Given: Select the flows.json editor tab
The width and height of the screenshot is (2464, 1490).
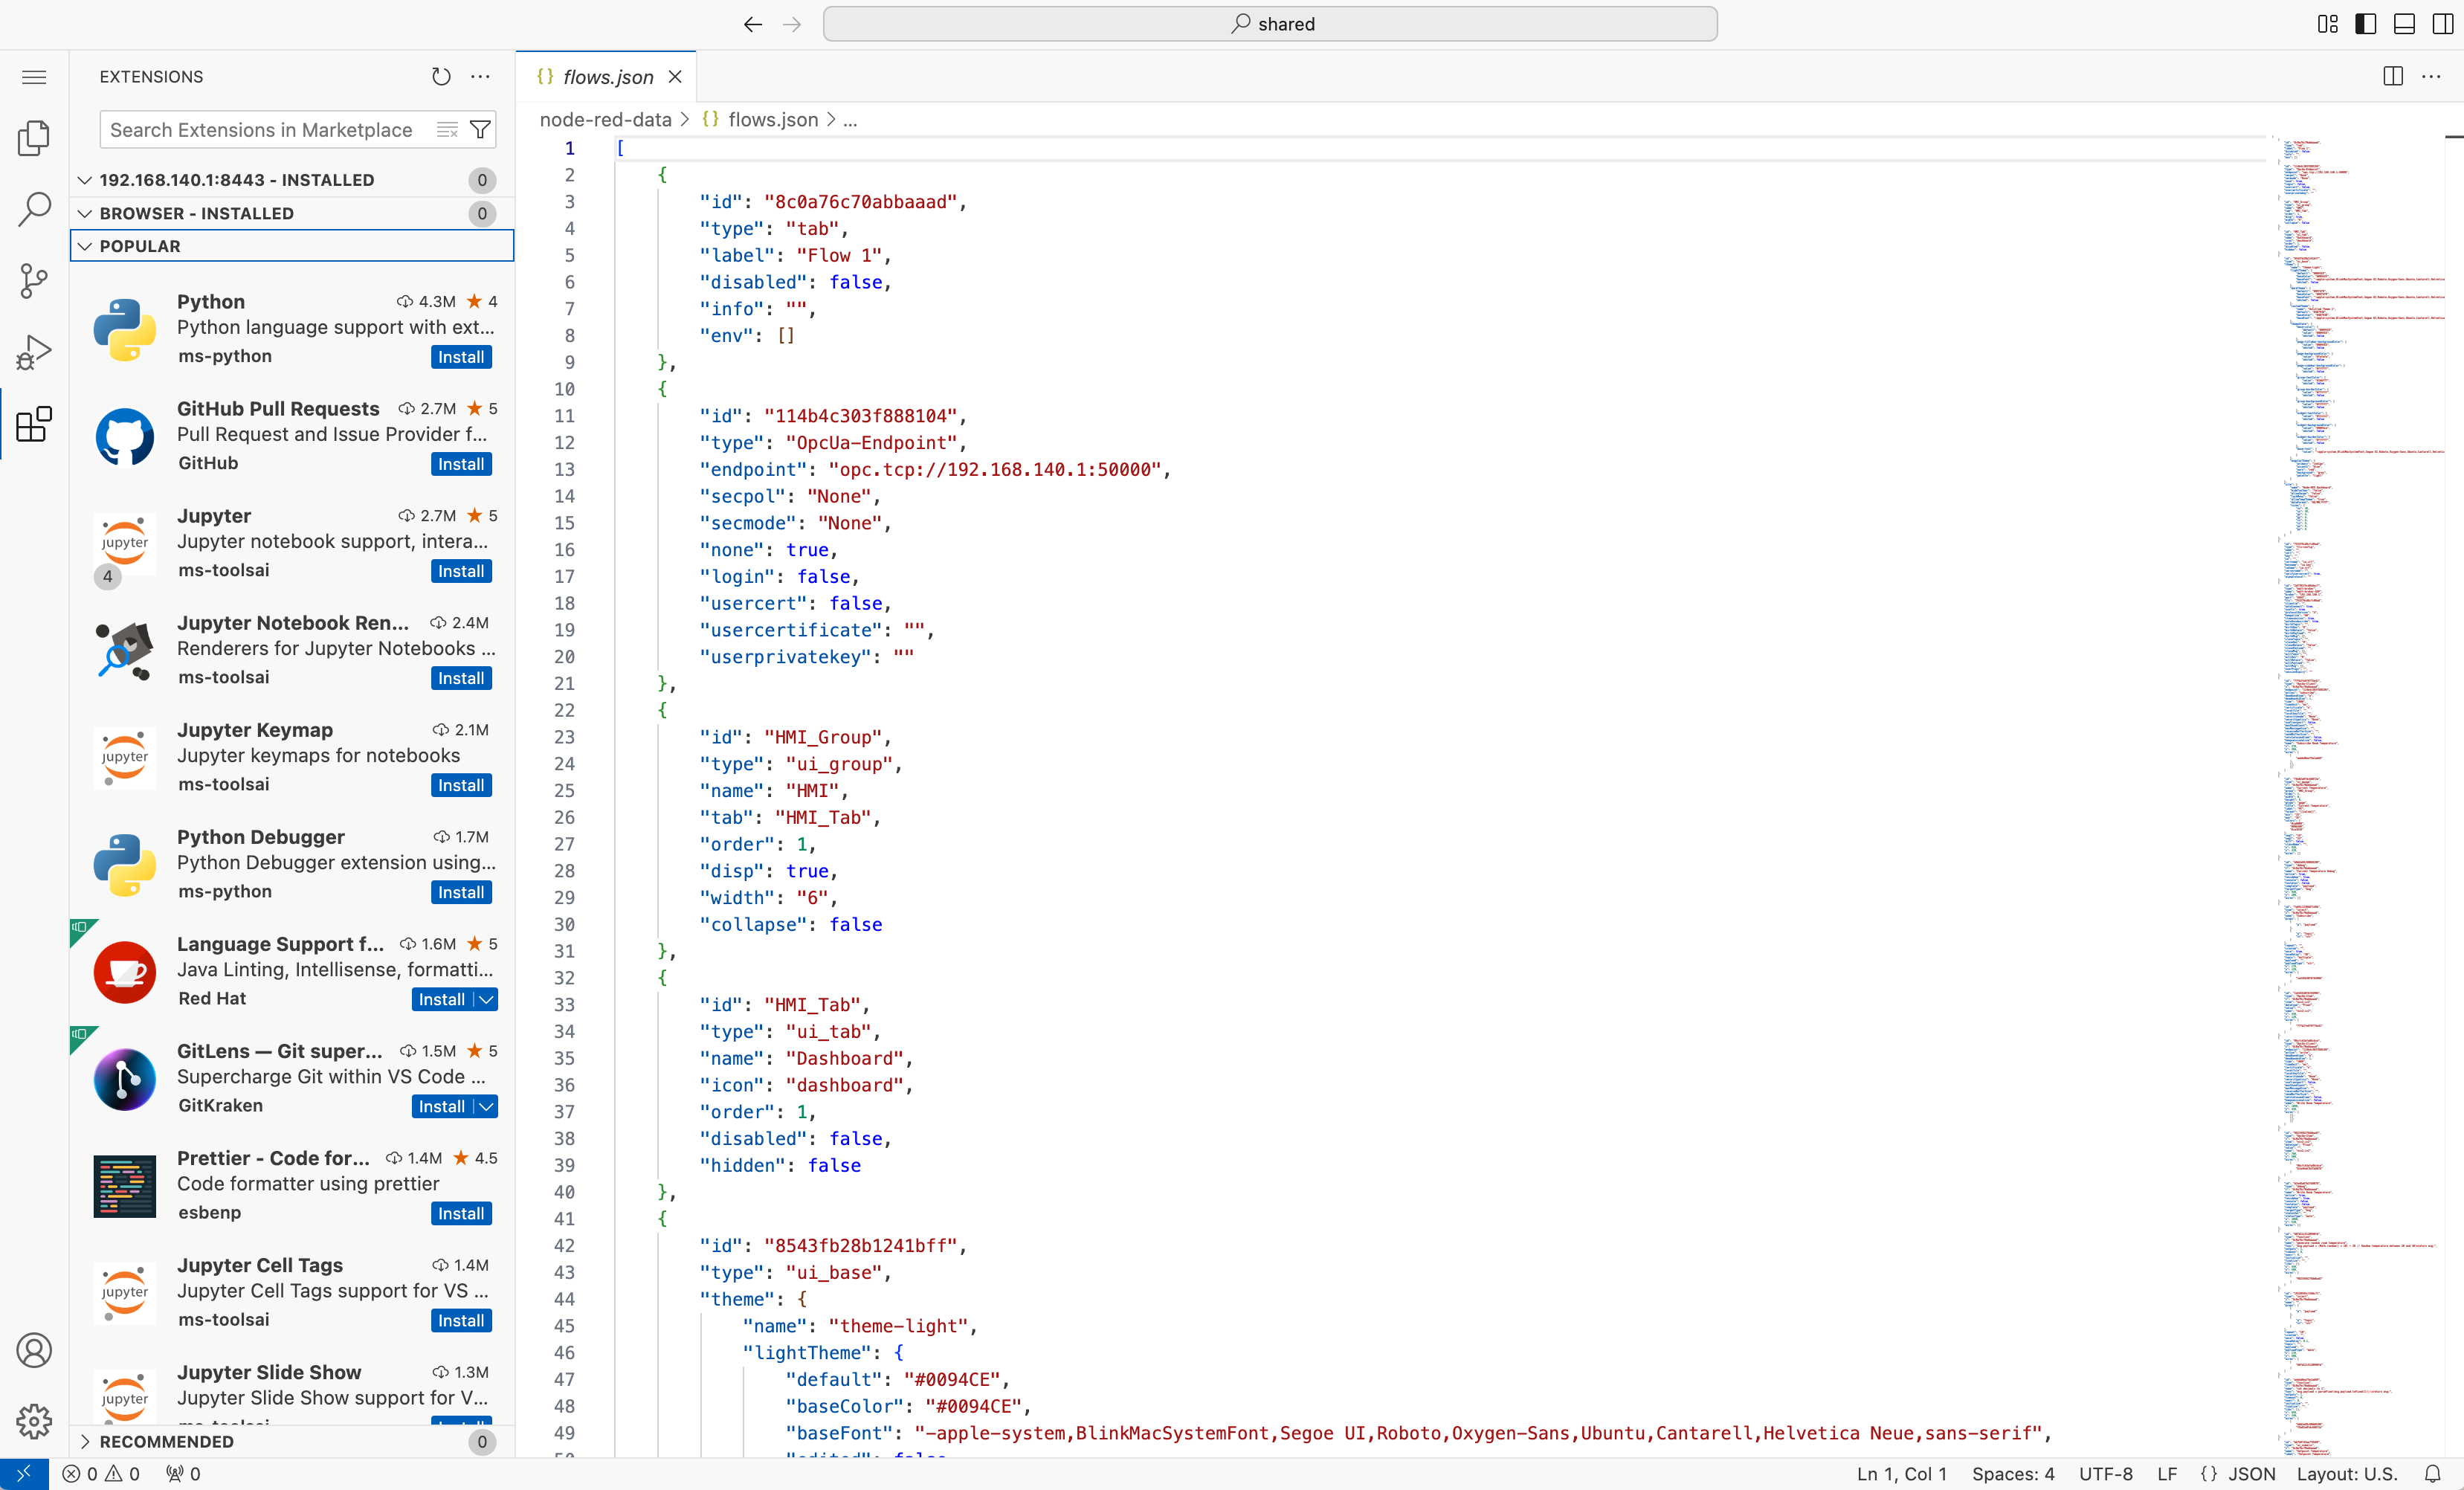Looking at the screenshot, I should (607, 77).
